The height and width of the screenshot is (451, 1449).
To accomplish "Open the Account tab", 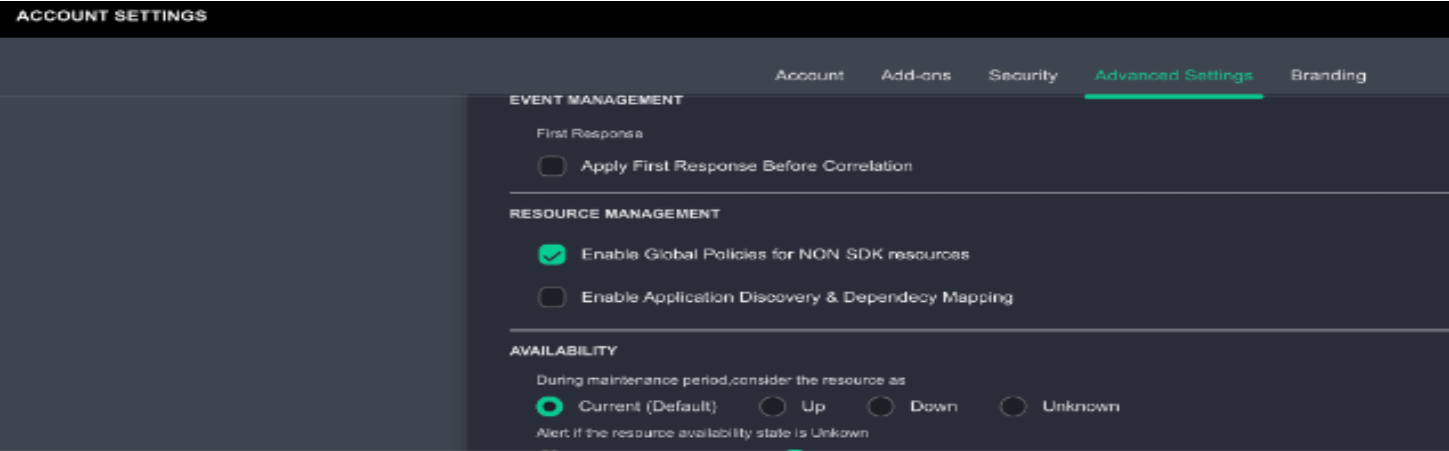I will click(x=809, y=75).
